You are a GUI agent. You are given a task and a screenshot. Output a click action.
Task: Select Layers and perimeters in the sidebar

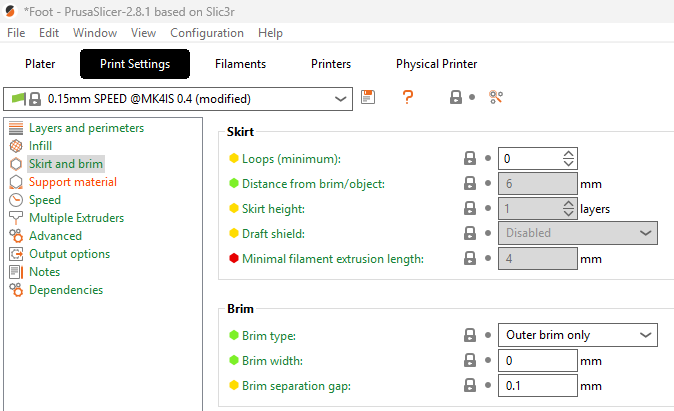86,128
